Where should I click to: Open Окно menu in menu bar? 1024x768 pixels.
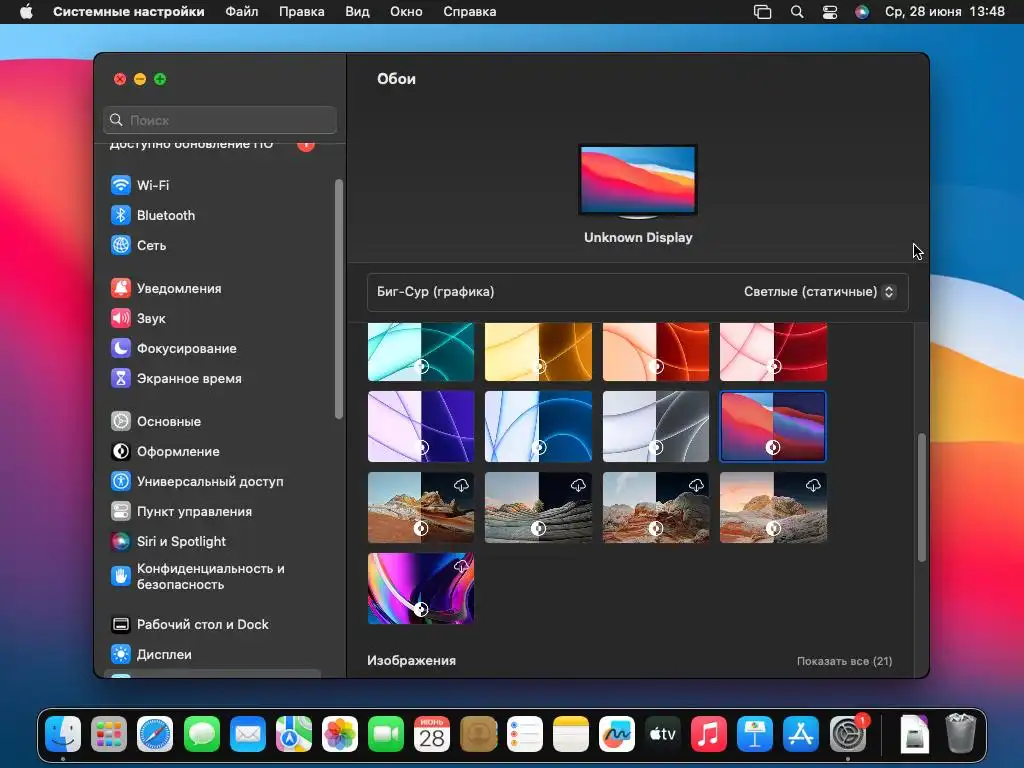click(x=406, y=12)
